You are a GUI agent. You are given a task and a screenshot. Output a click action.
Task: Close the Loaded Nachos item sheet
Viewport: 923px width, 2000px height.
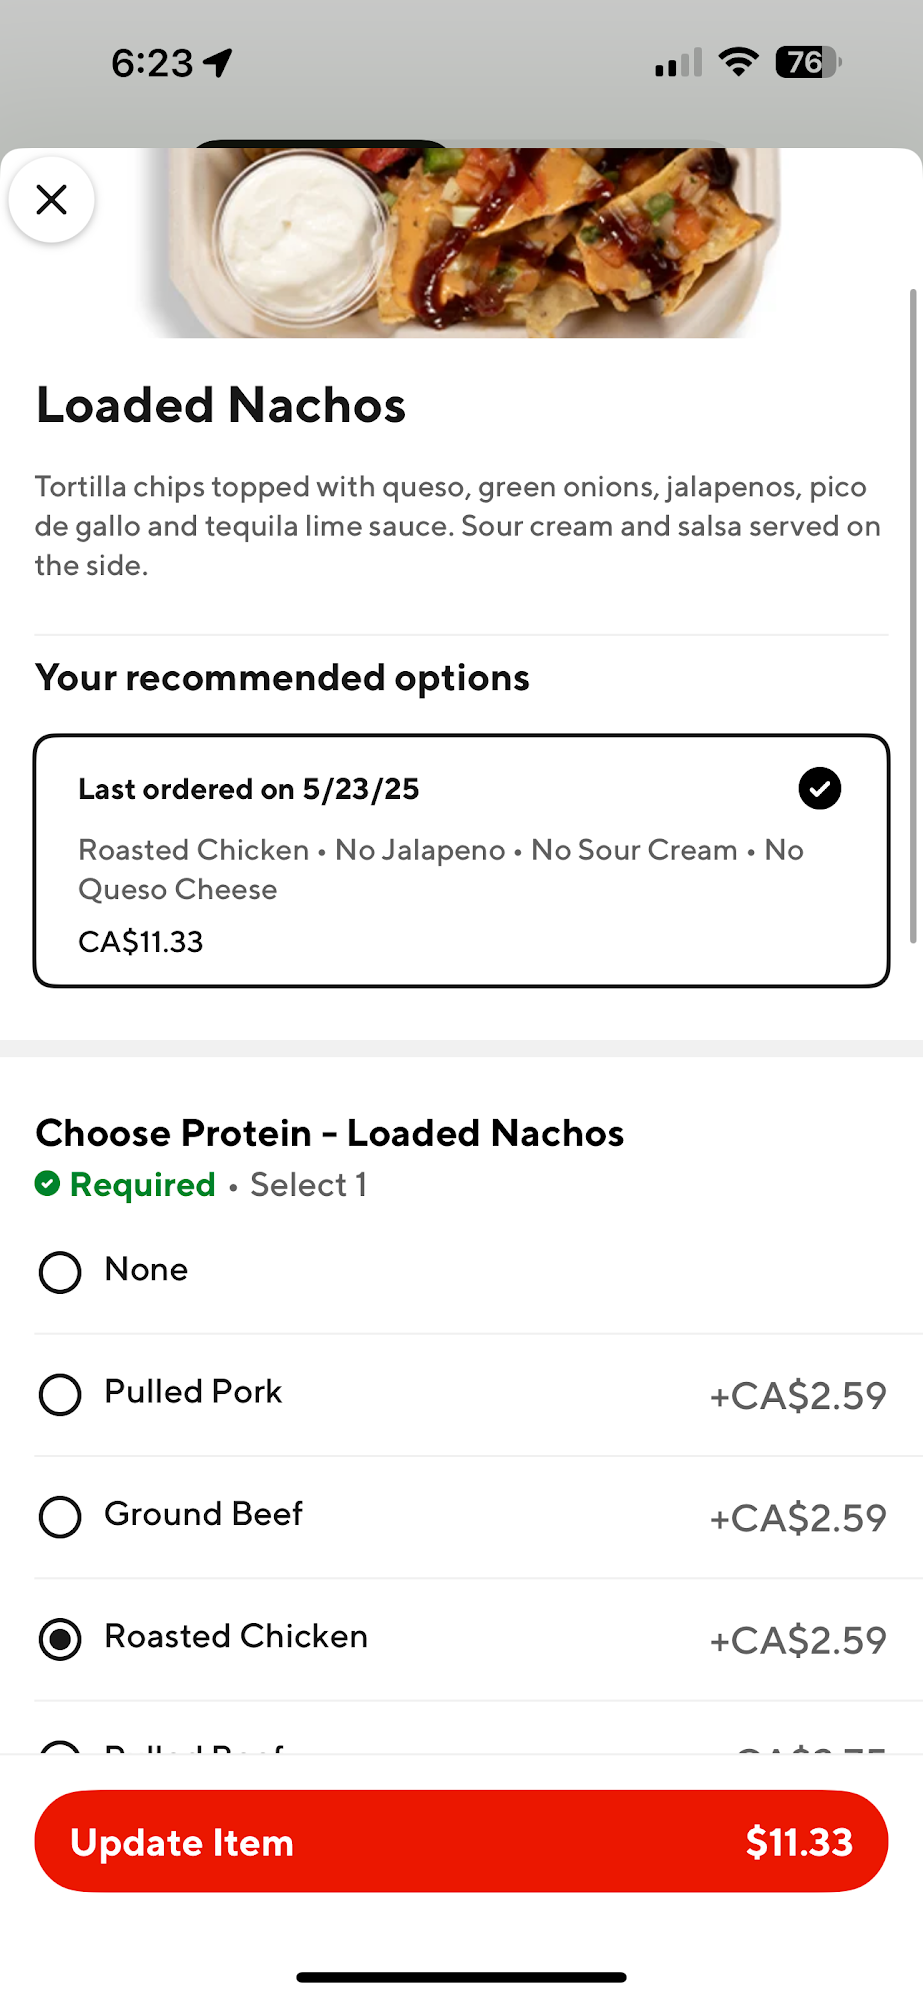tap(52, 200)
